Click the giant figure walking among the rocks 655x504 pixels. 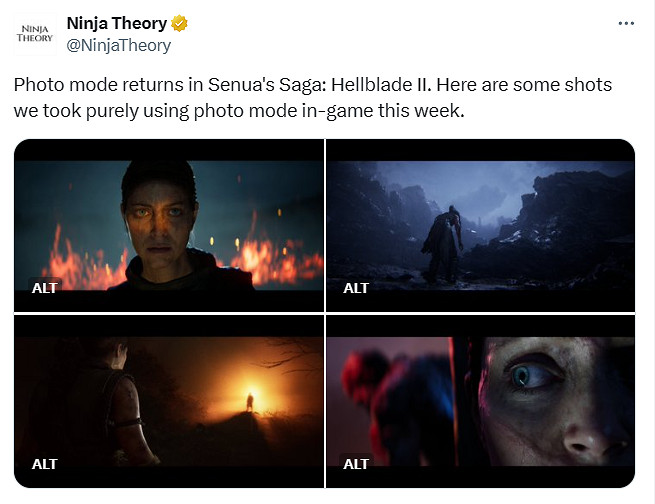click(444, 244)
